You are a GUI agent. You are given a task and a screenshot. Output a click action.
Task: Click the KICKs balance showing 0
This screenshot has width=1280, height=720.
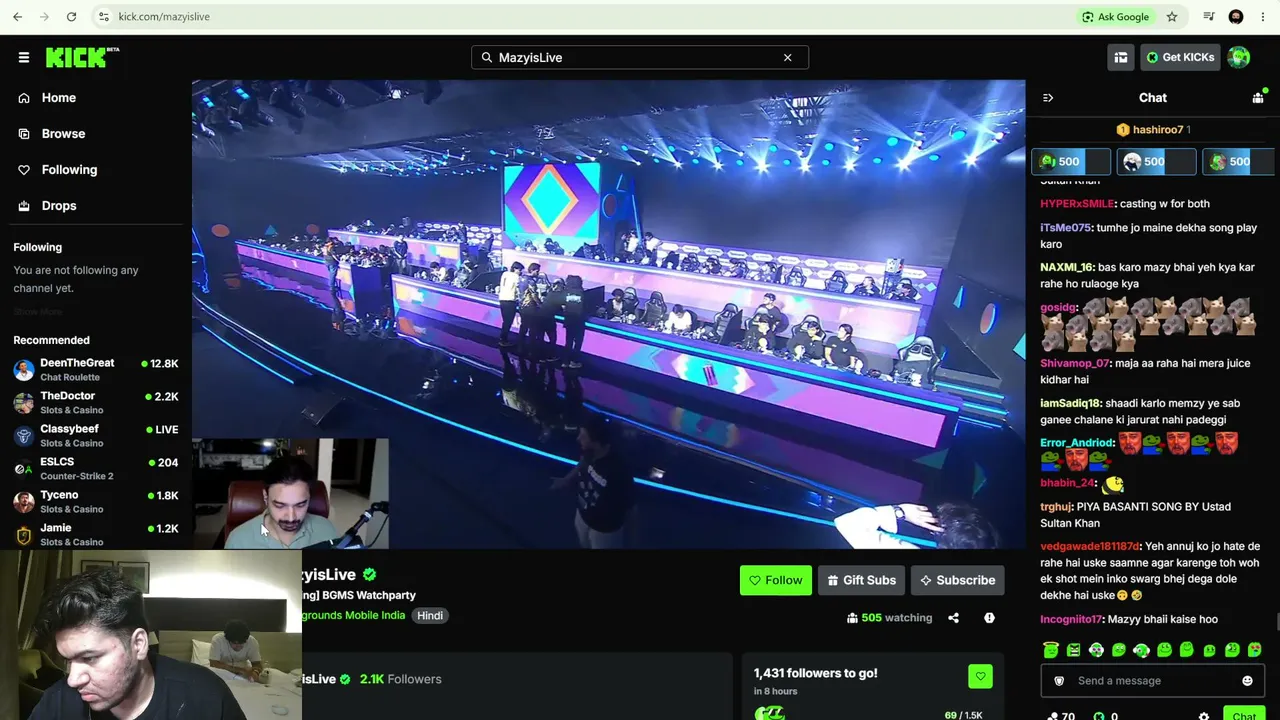coord(1106,716)
